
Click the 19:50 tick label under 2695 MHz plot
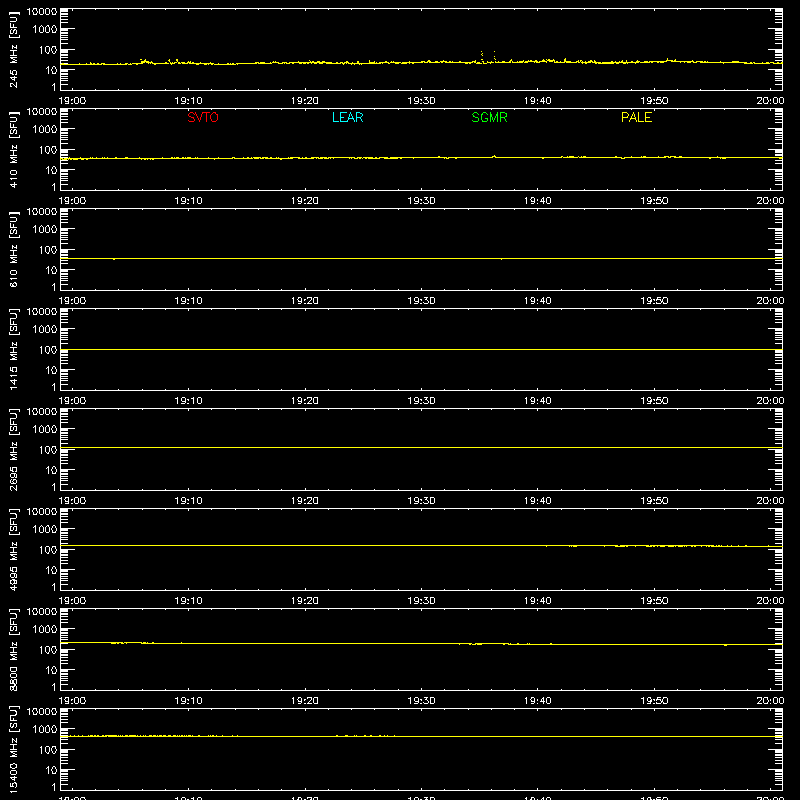coord(654,501)
